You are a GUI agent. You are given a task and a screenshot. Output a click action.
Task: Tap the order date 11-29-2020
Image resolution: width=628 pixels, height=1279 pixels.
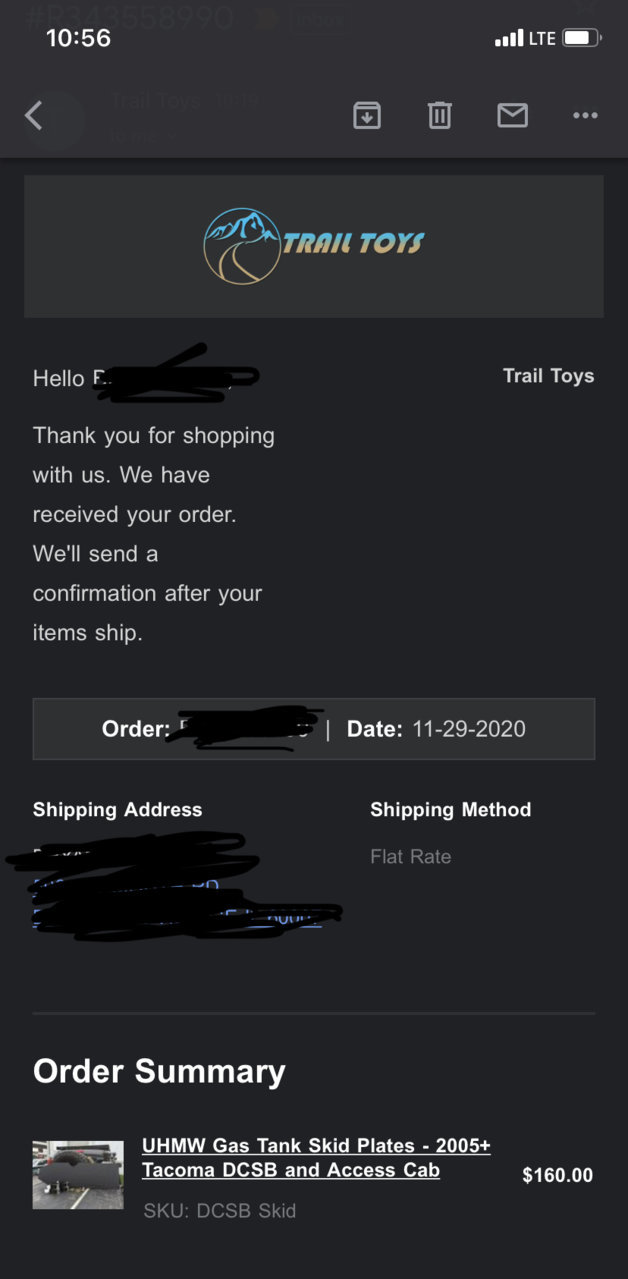click(469, 729)
